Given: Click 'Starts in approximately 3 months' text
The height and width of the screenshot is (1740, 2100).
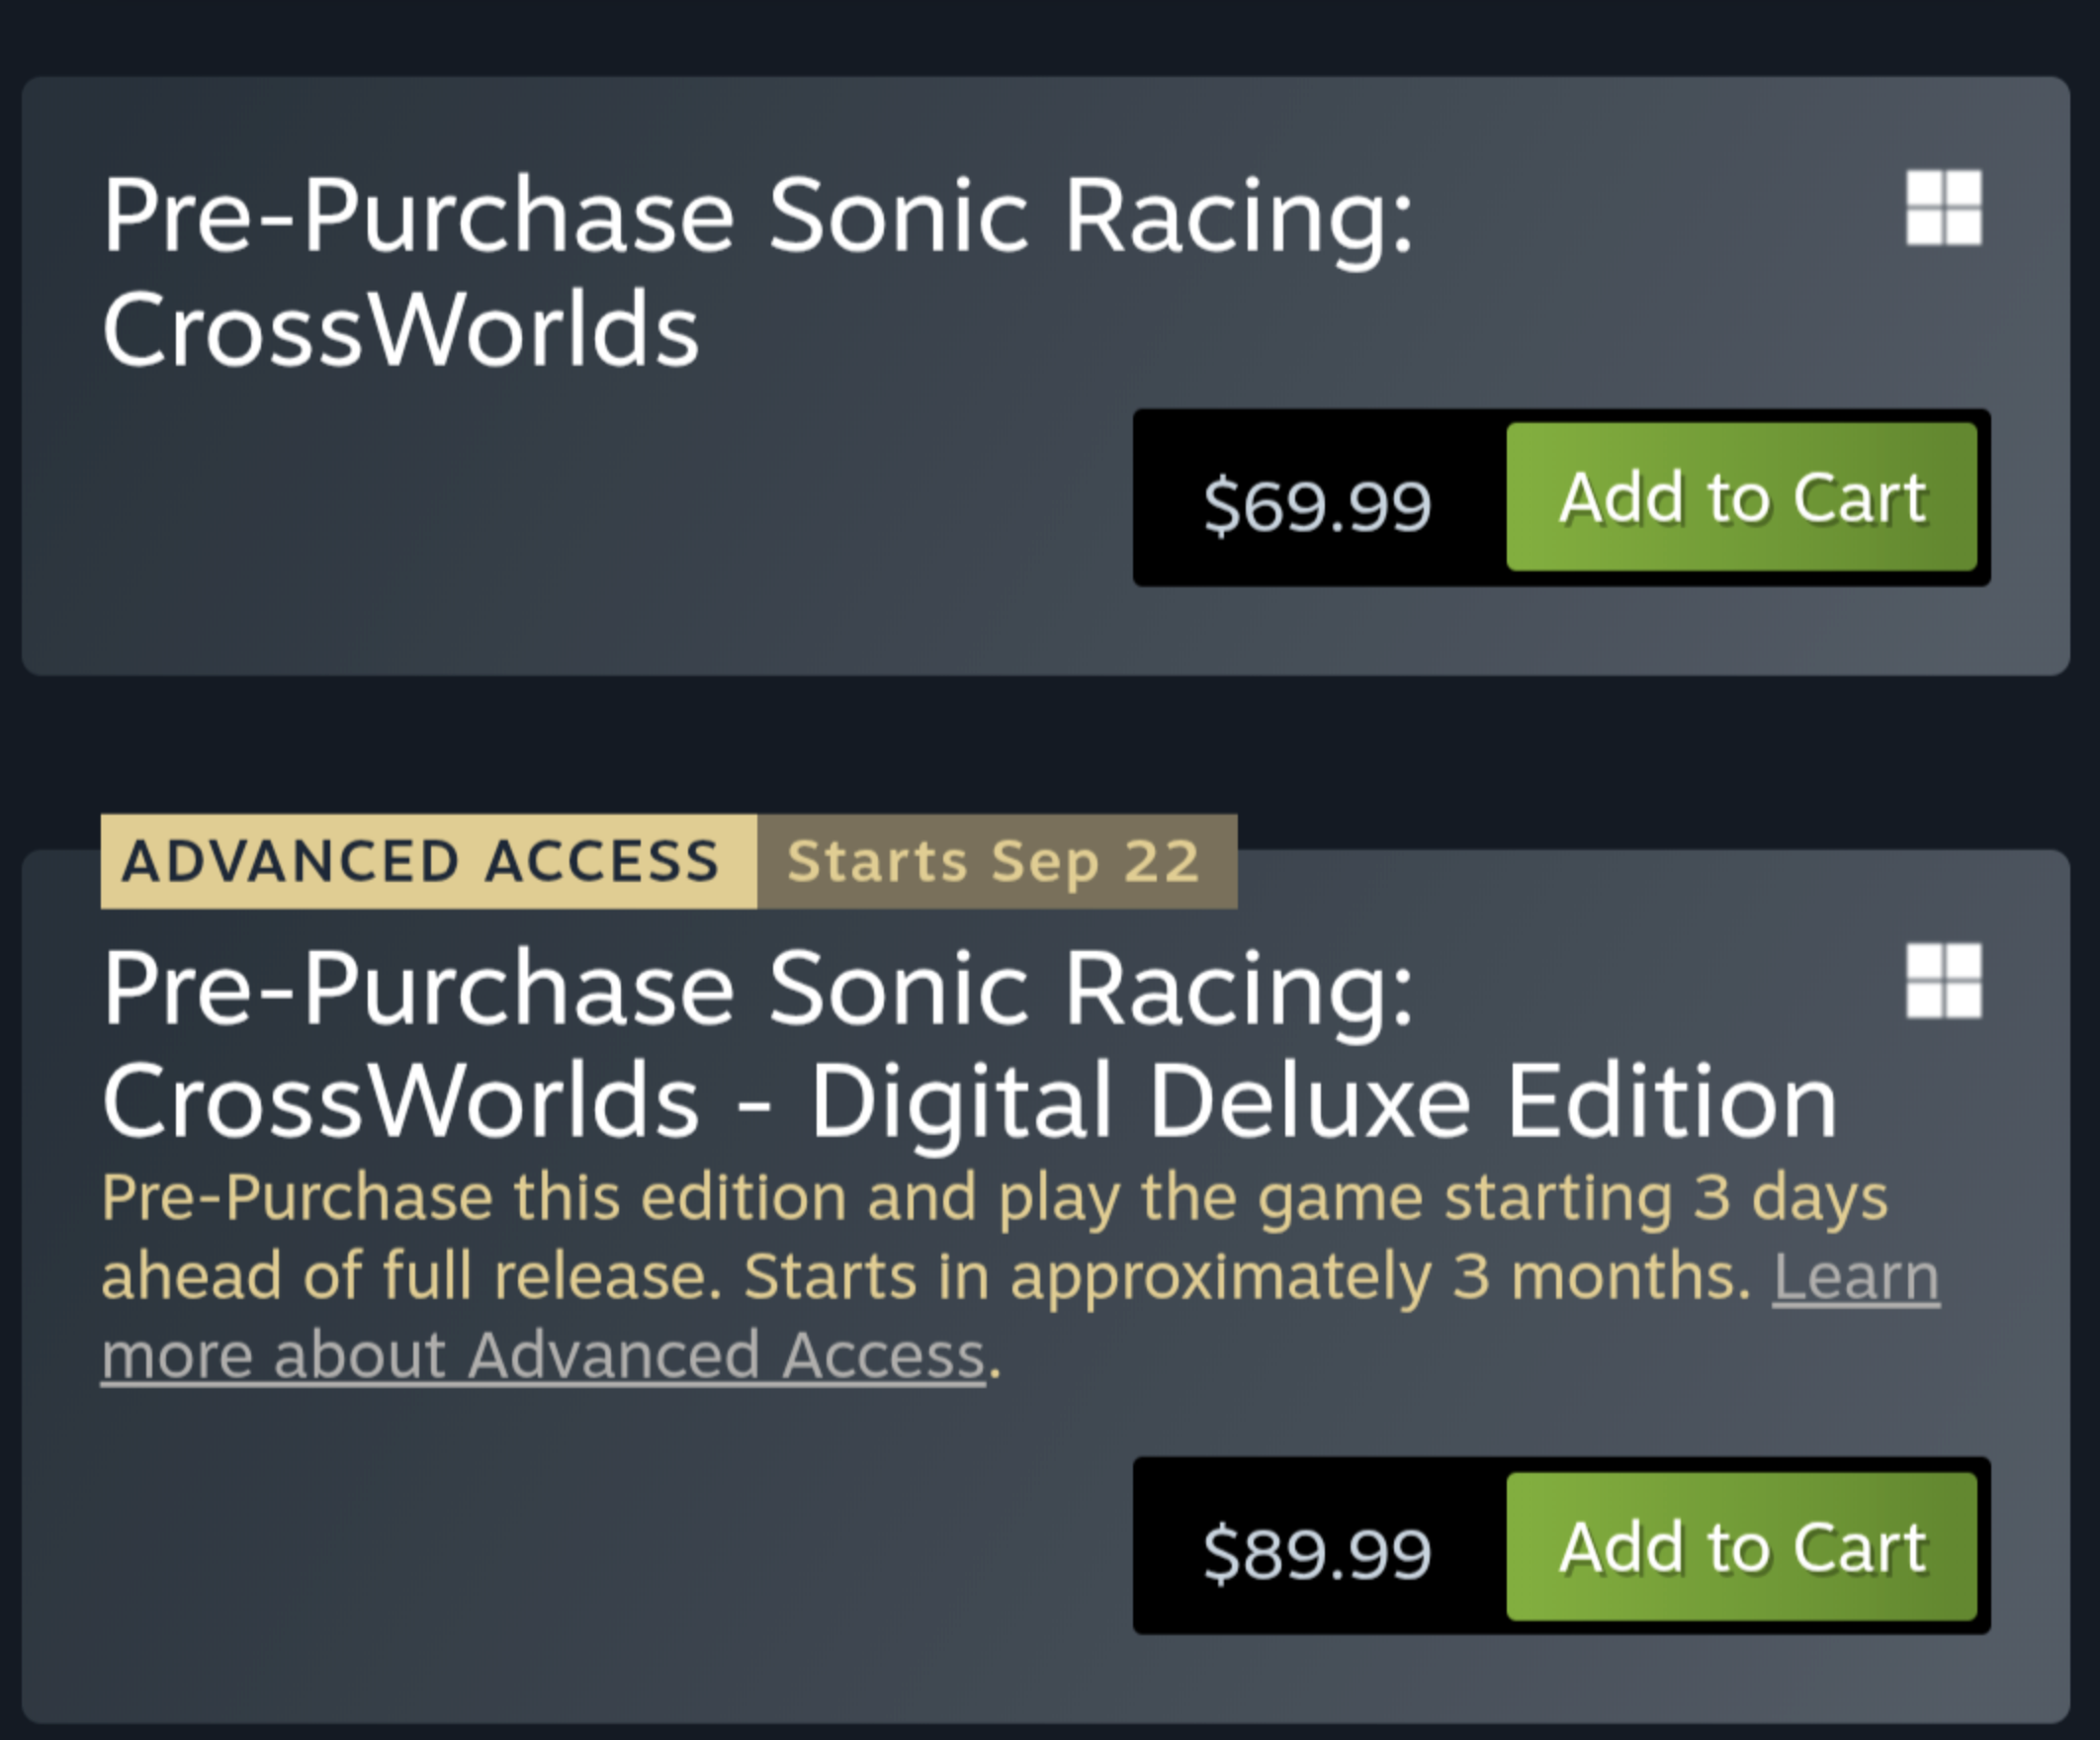Looking at the screenshot, I should pyautogui.click(x=1245, y=1277).
